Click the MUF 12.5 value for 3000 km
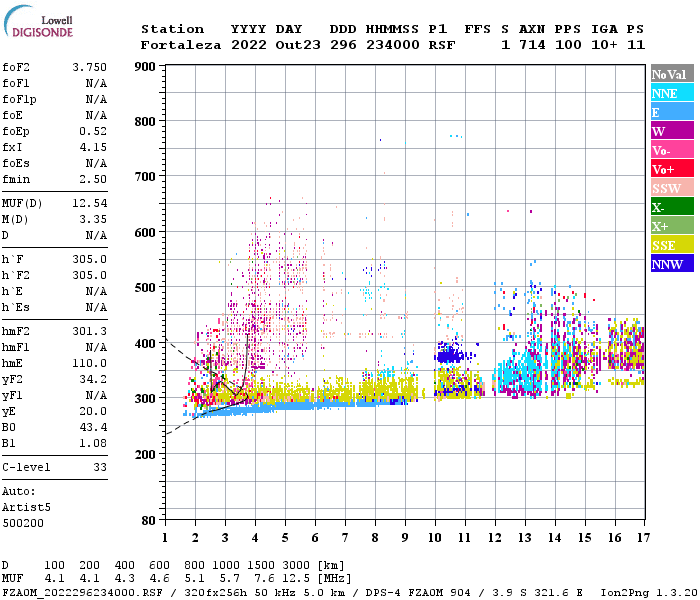 296,578
